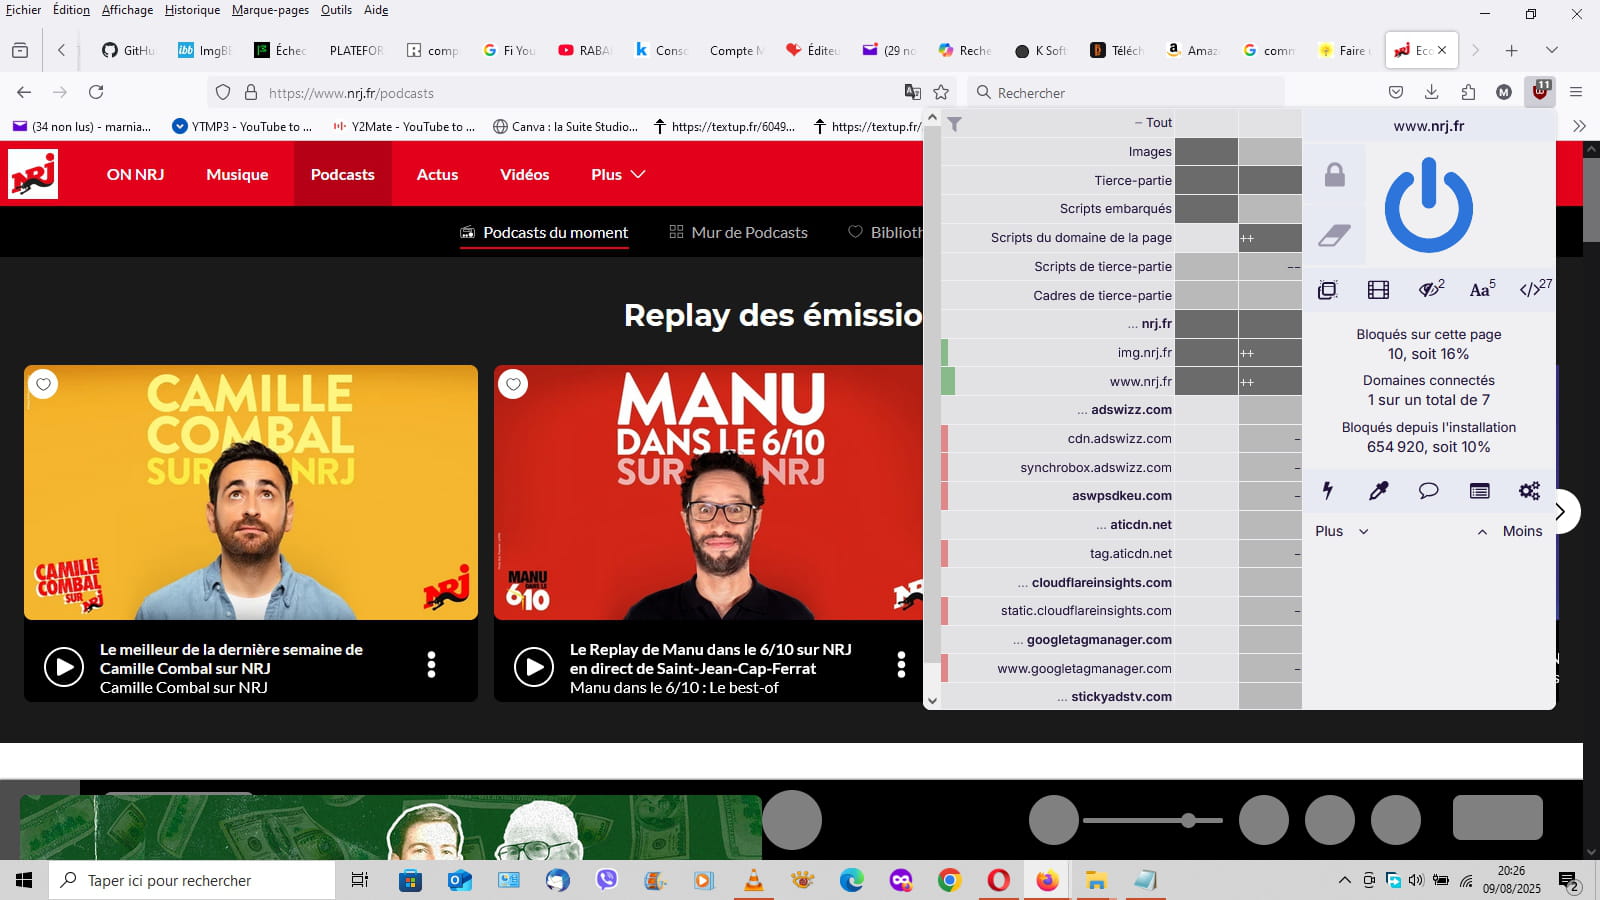Report a filter issue via speech bubble icon
The height and width of the screenshot is (900, 1600).
tap(1428, 490)
